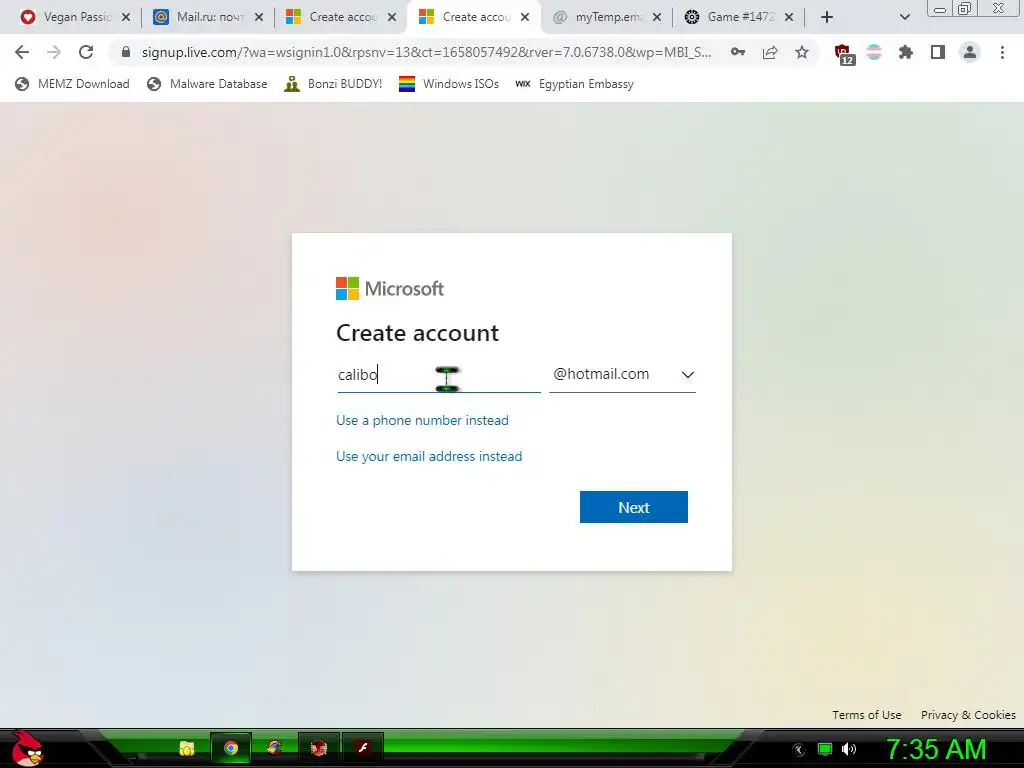1024x768 pixels.
Task: Click the Microsoft logo
Action: pos(390,289)
